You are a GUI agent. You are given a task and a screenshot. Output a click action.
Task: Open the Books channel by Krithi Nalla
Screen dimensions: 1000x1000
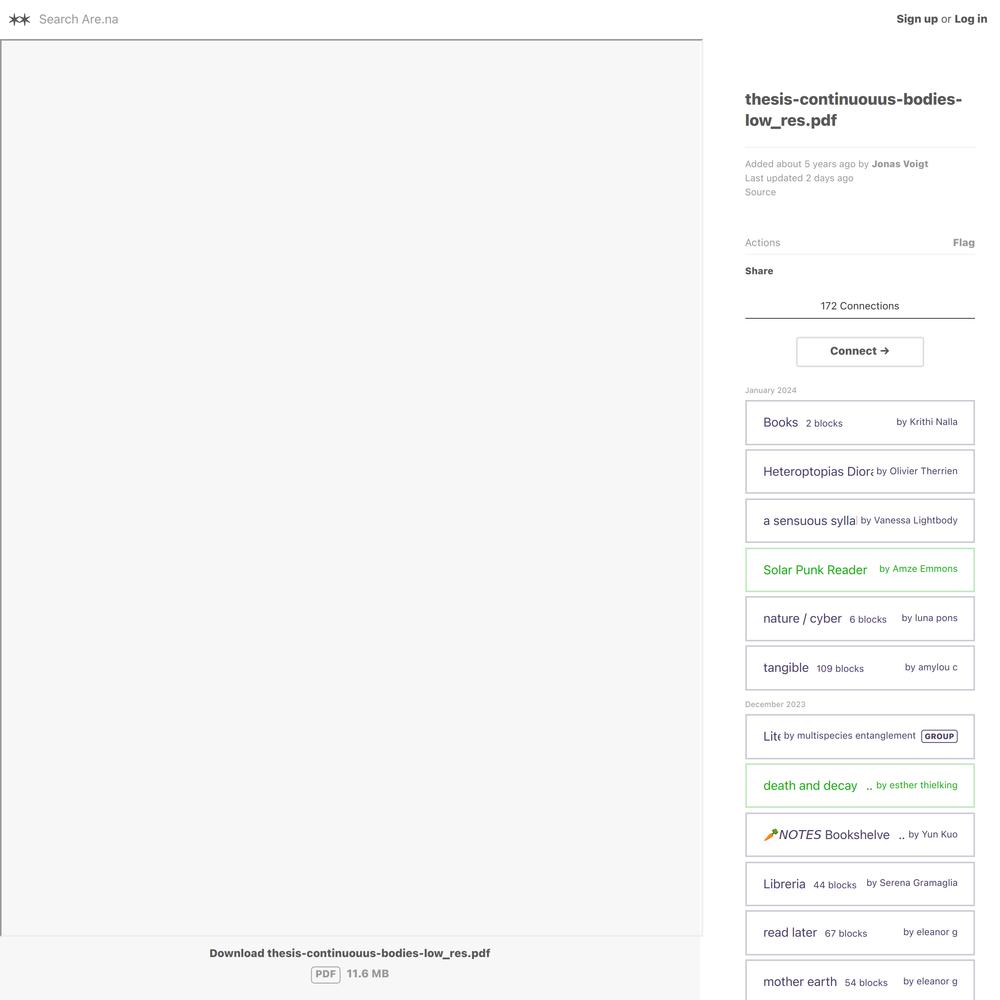pyautogui.click(x=859, y=422)
